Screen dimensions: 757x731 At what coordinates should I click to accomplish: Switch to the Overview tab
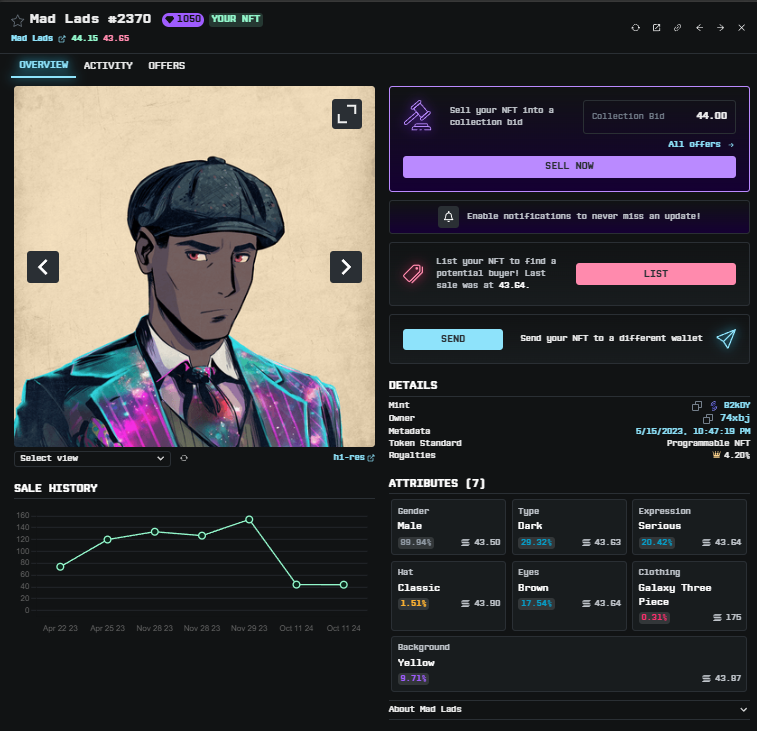coord(43,65)
